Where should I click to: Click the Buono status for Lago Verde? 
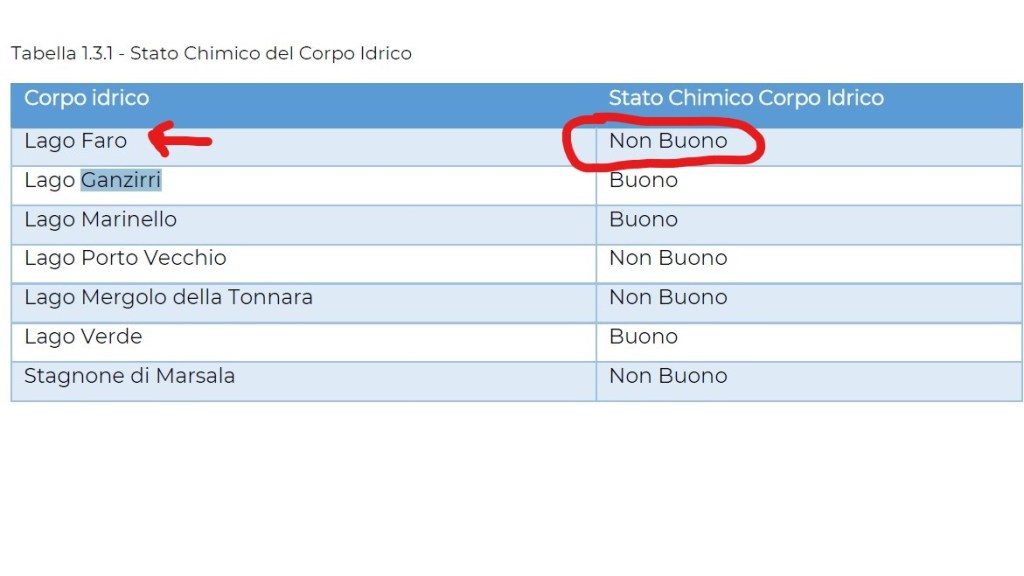[x=643, y=336]
